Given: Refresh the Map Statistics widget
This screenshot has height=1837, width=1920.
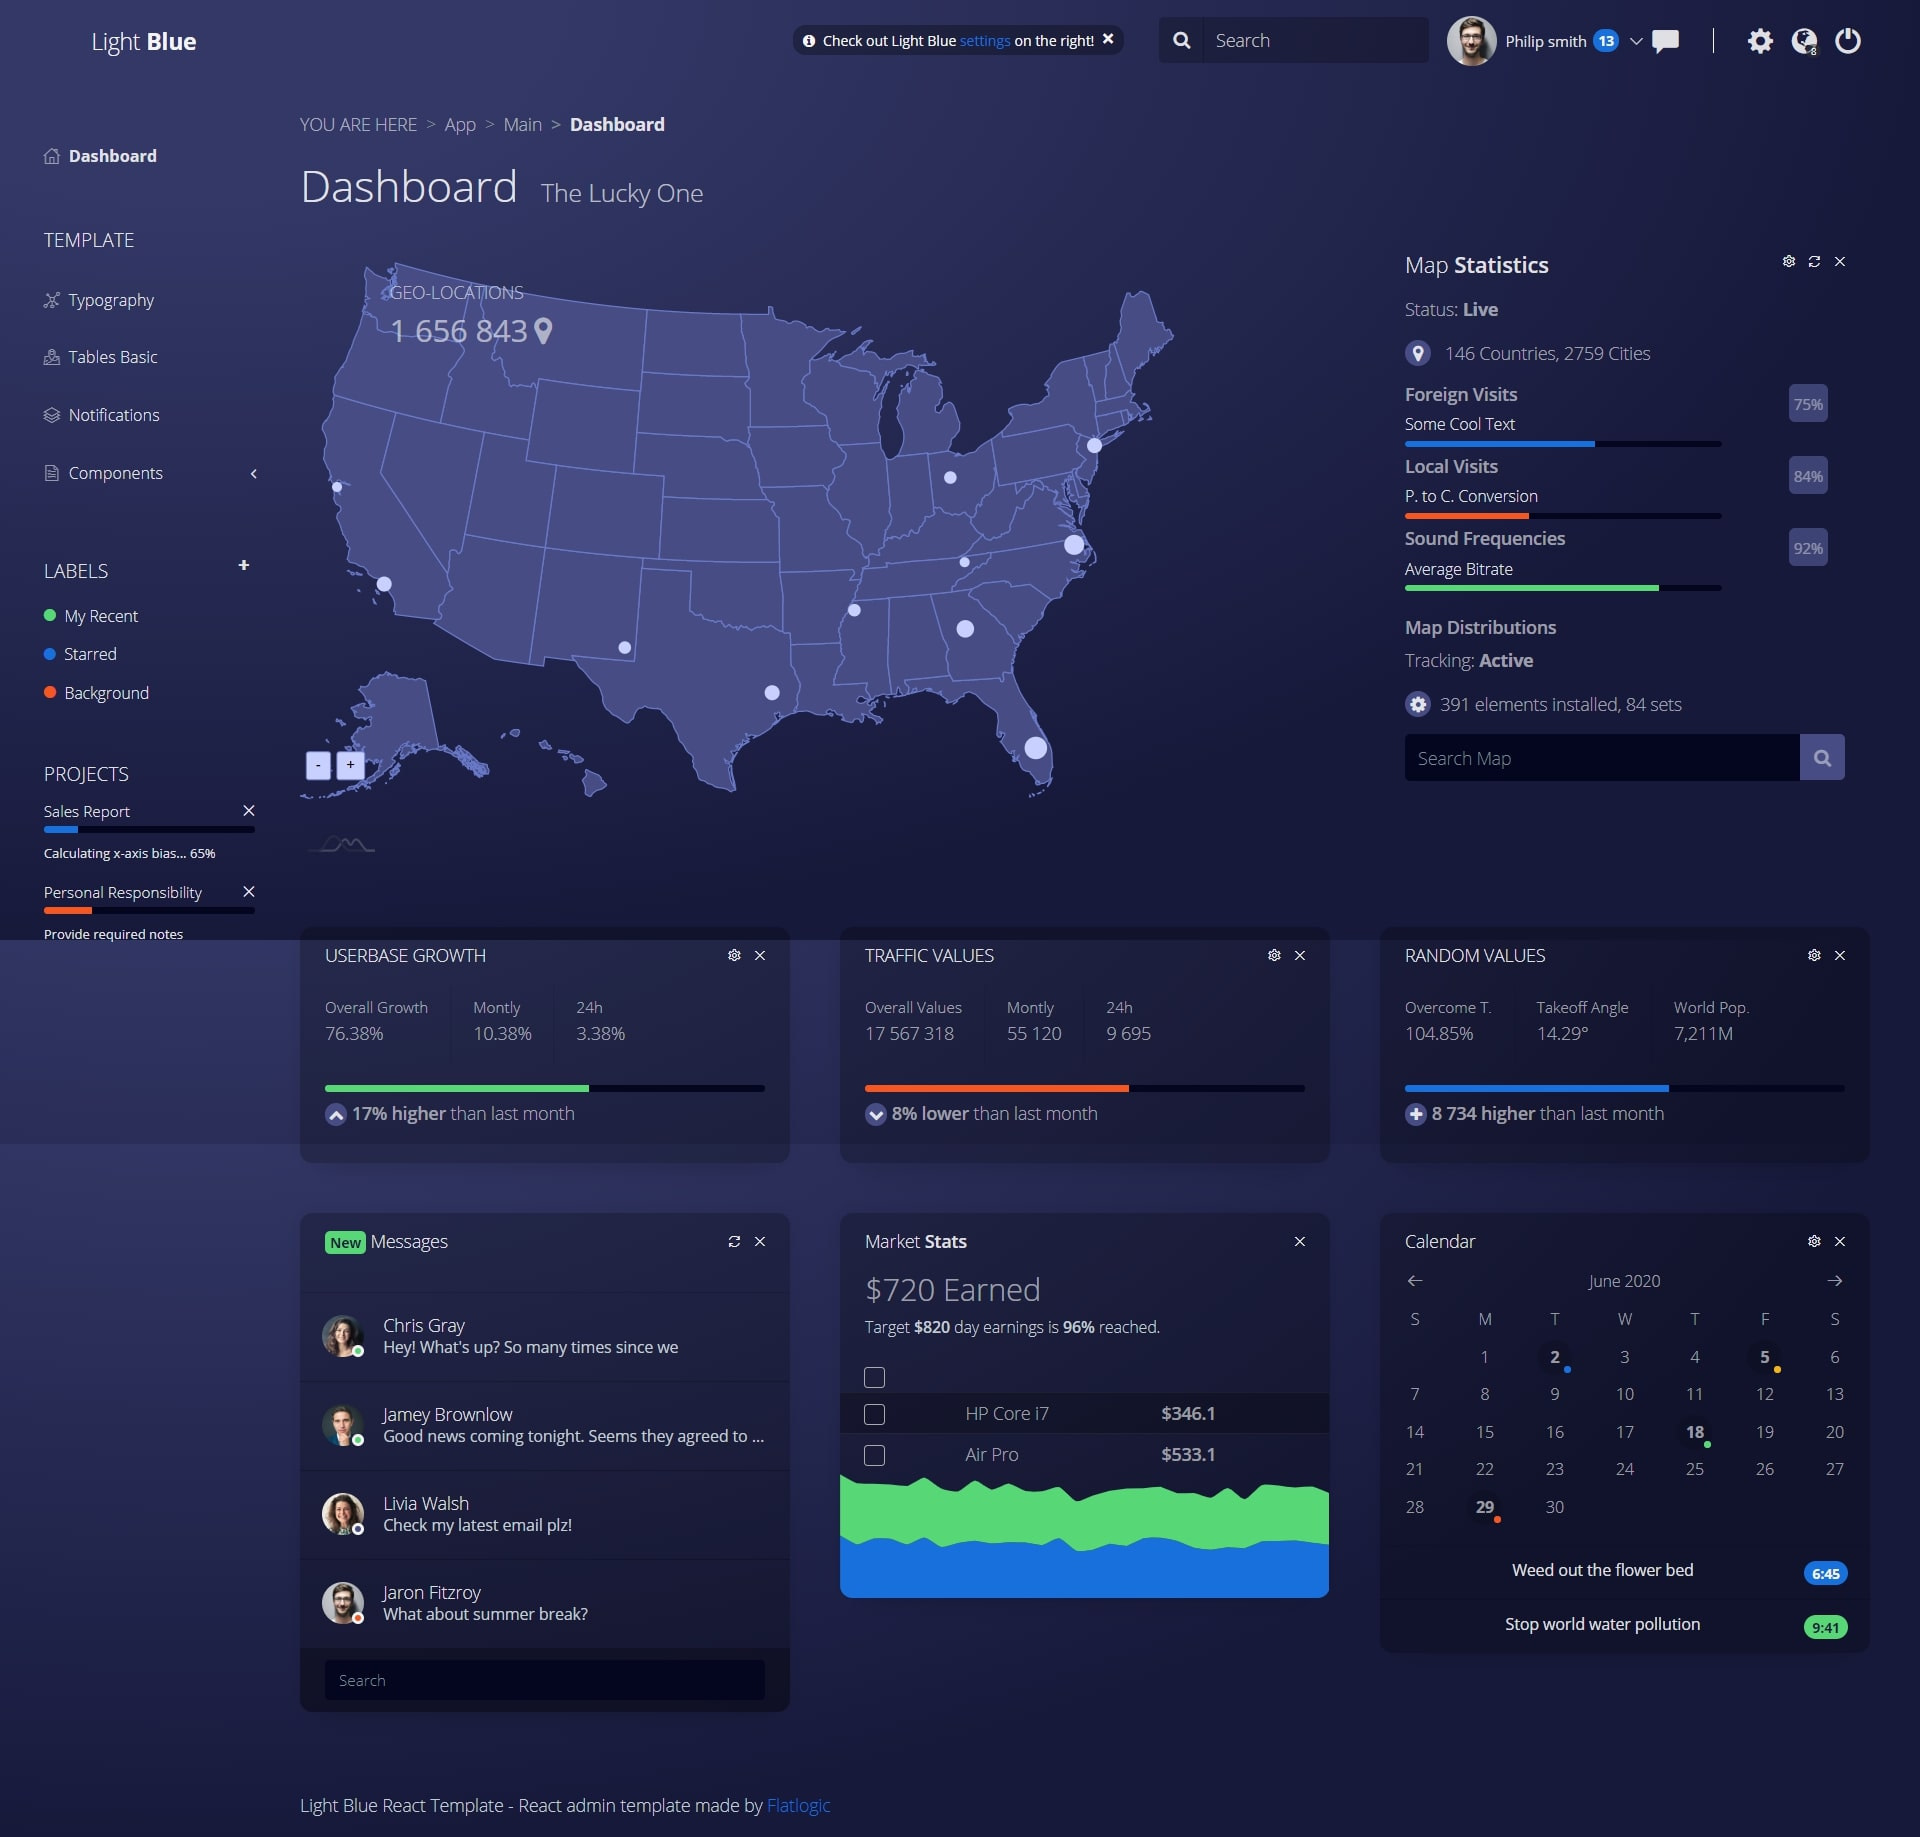Looking at the screenshot, I should [x=1814, y=261].
